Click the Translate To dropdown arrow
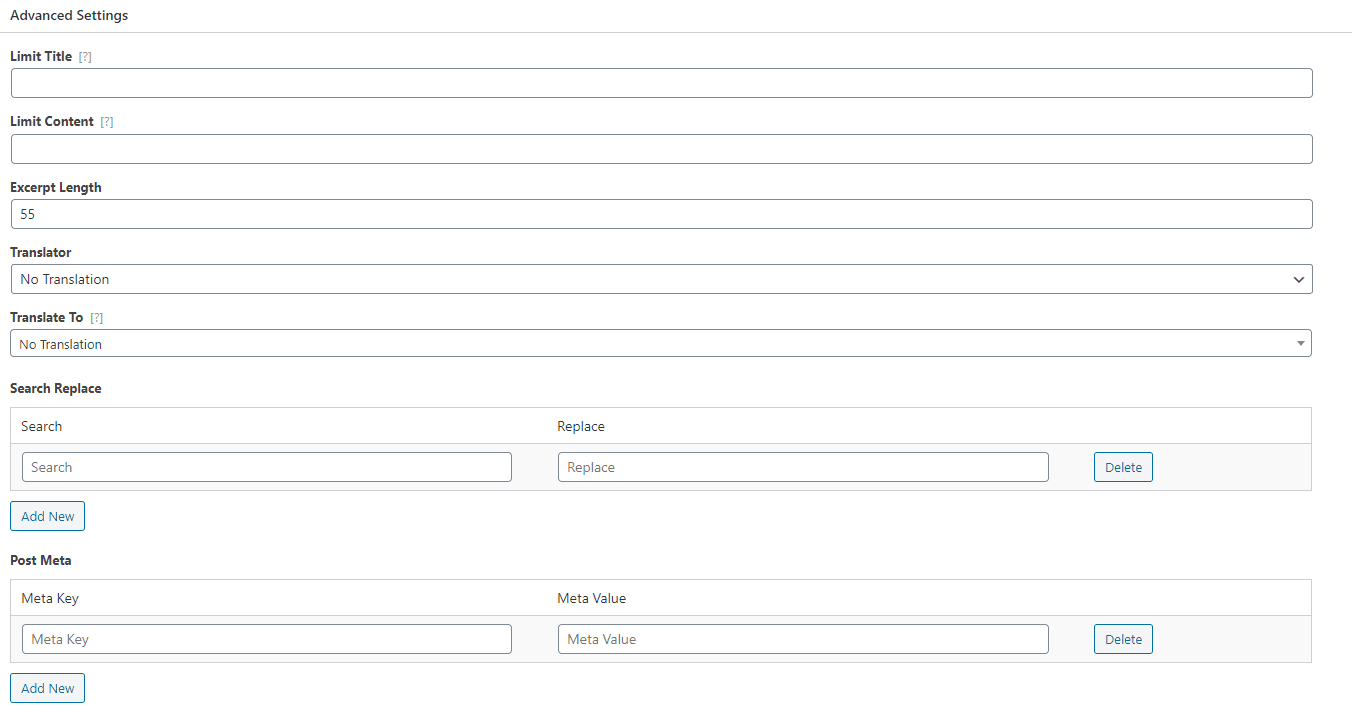 (x=1300, y=344)
